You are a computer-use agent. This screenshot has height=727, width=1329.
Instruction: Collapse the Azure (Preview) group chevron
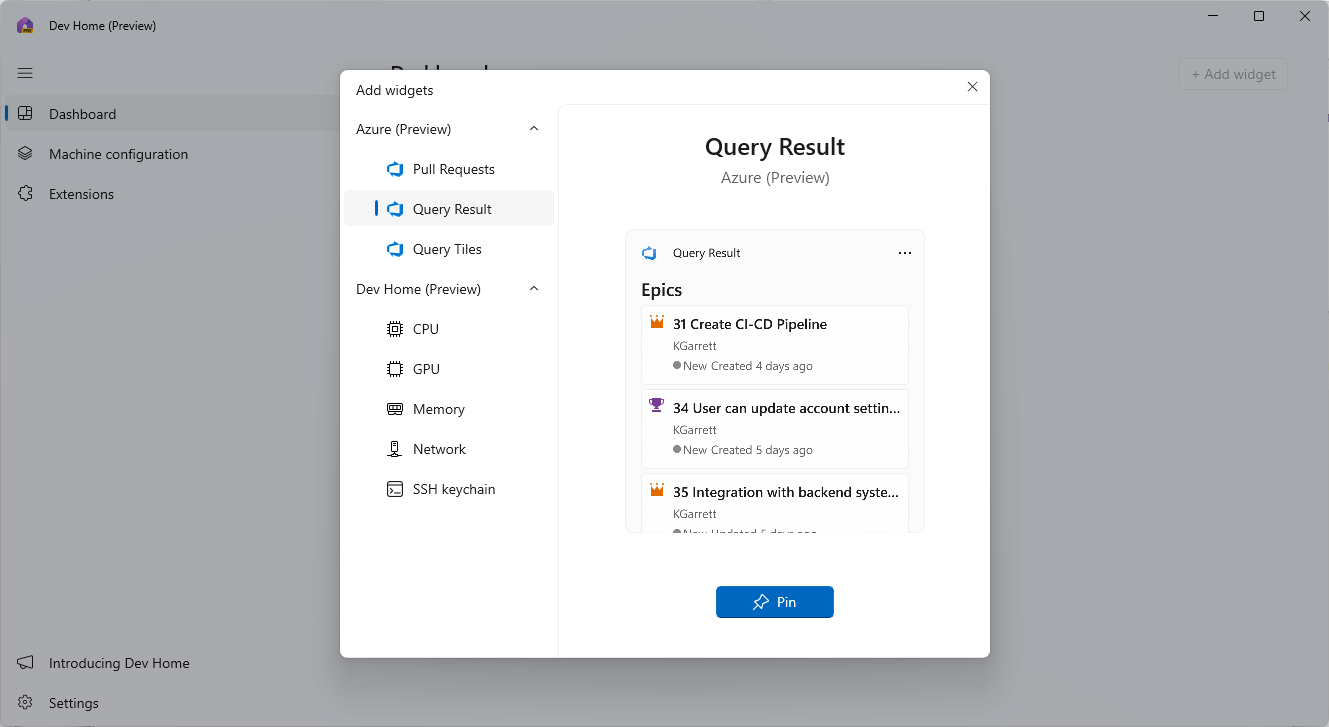click(534, 129)
